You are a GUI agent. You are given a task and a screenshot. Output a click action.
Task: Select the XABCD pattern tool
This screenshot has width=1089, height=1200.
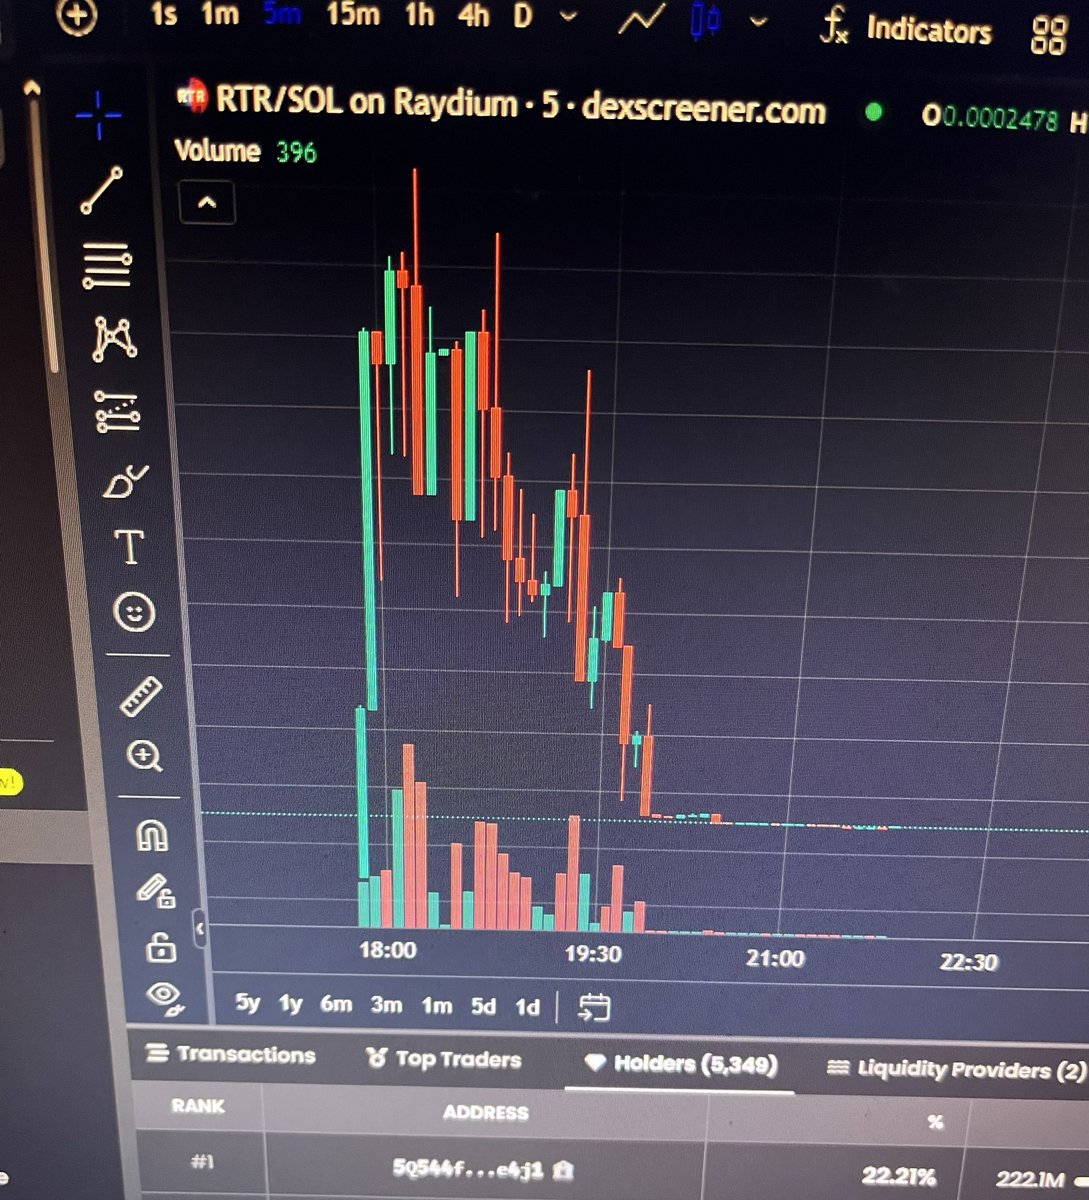[115, 338]
